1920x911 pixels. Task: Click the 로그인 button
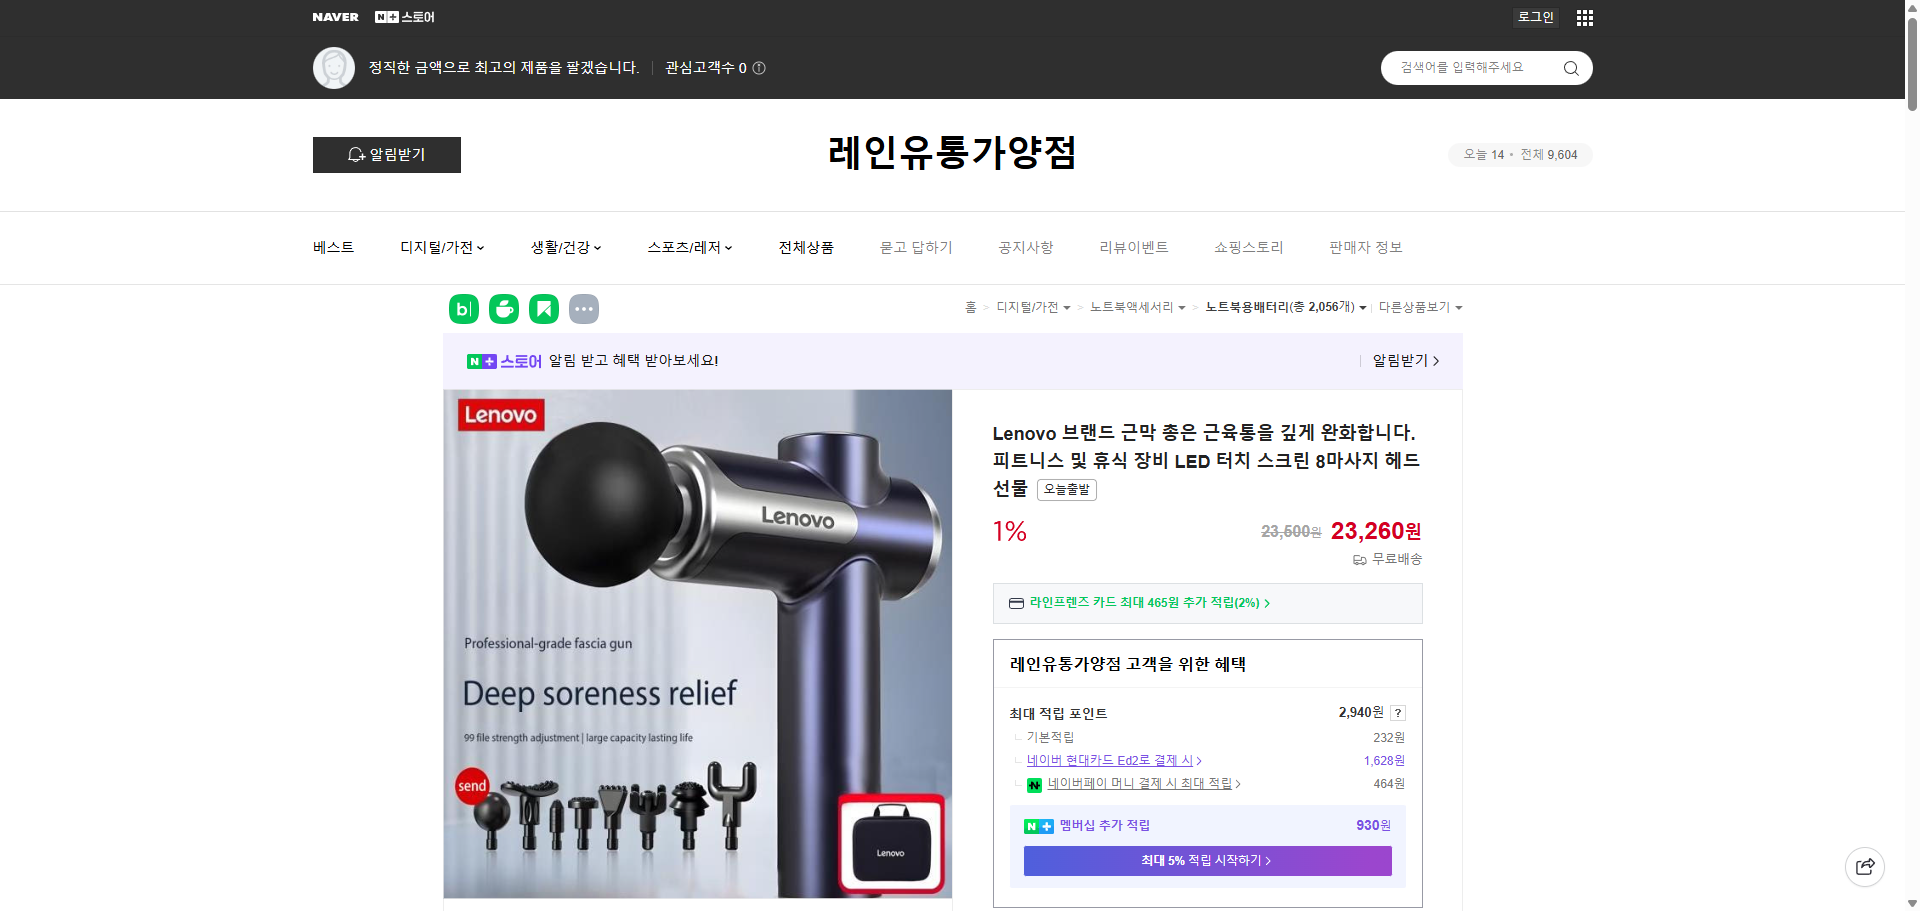1535,17
